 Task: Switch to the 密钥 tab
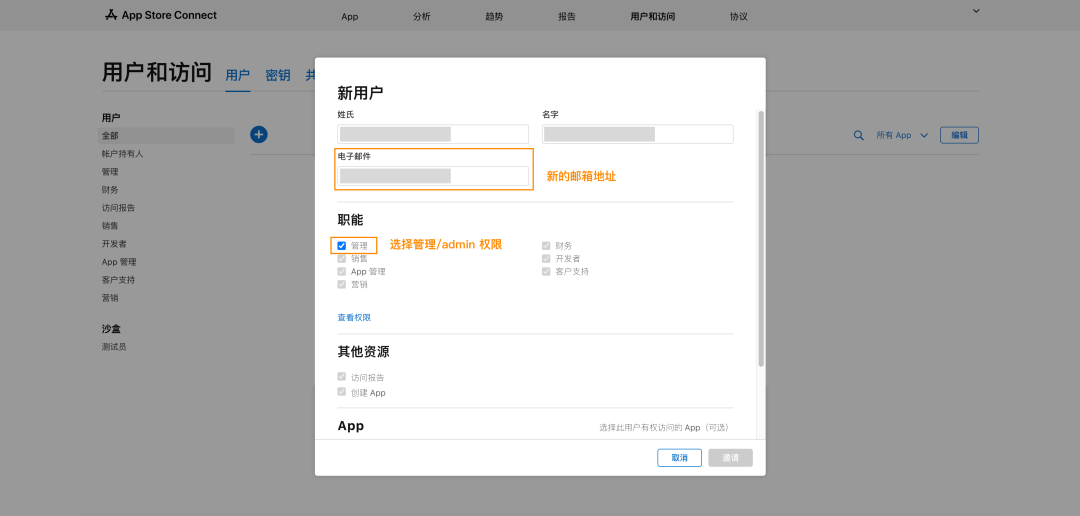pos(278,76)
